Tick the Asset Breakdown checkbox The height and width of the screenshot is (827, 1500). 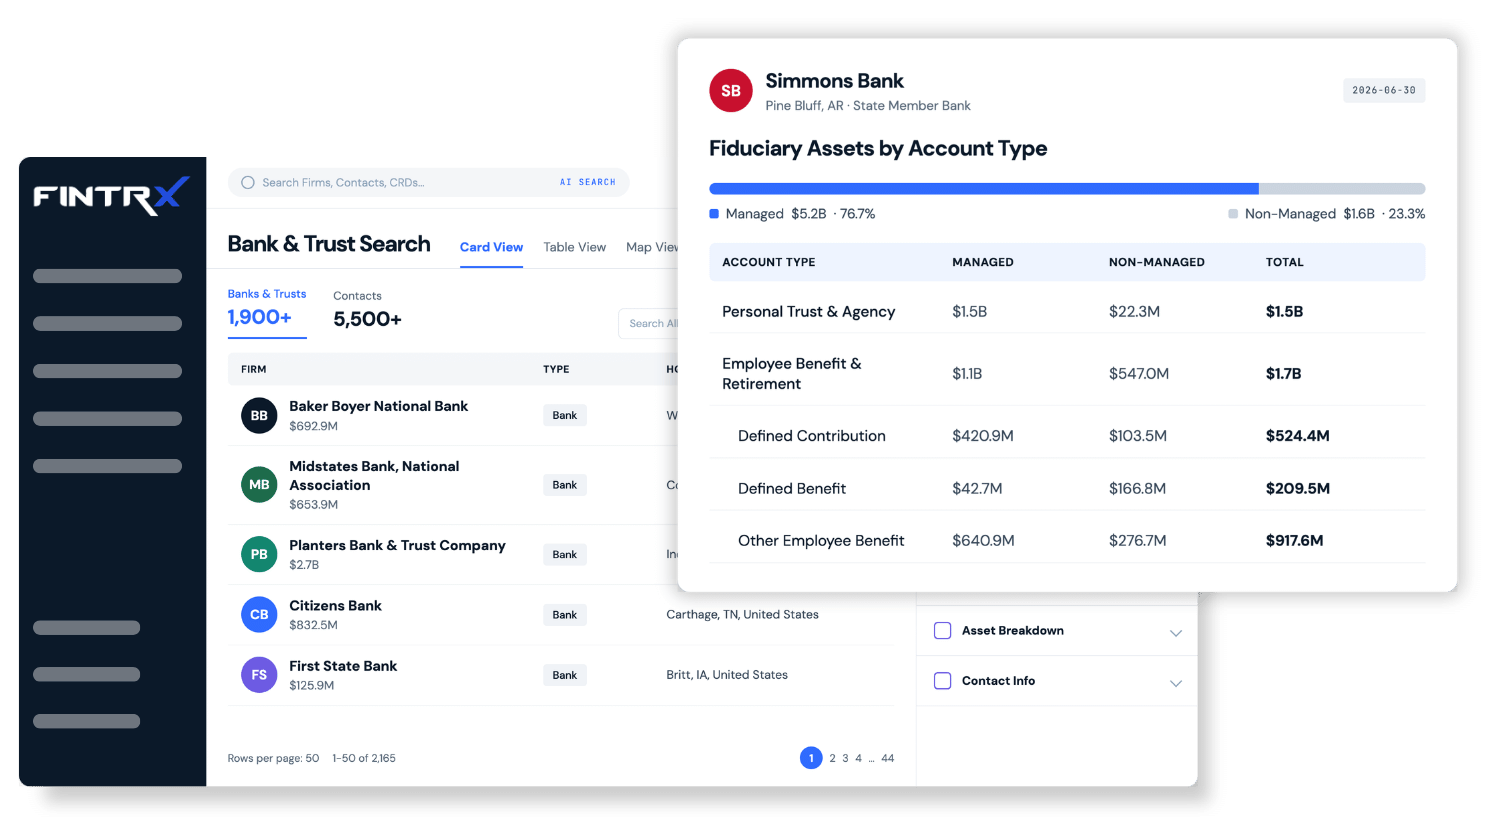[x=942, y=631]
